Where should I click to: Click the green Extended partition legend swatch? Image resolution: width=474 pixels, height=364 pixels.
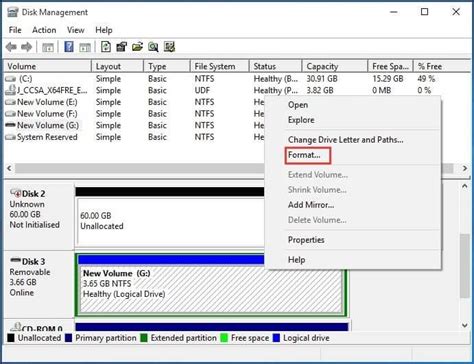[144, 338]
